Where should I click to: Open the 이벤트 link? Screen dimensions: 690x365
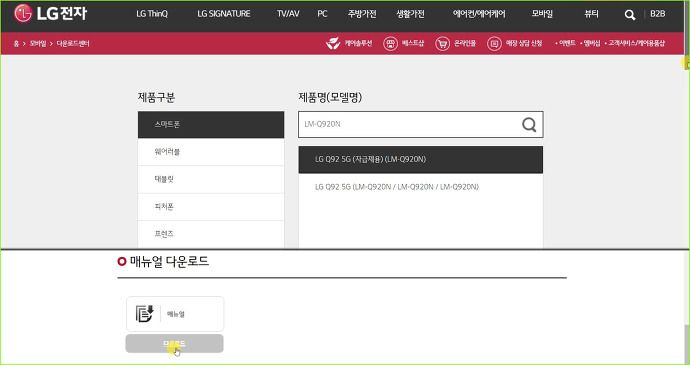[567, 43]
